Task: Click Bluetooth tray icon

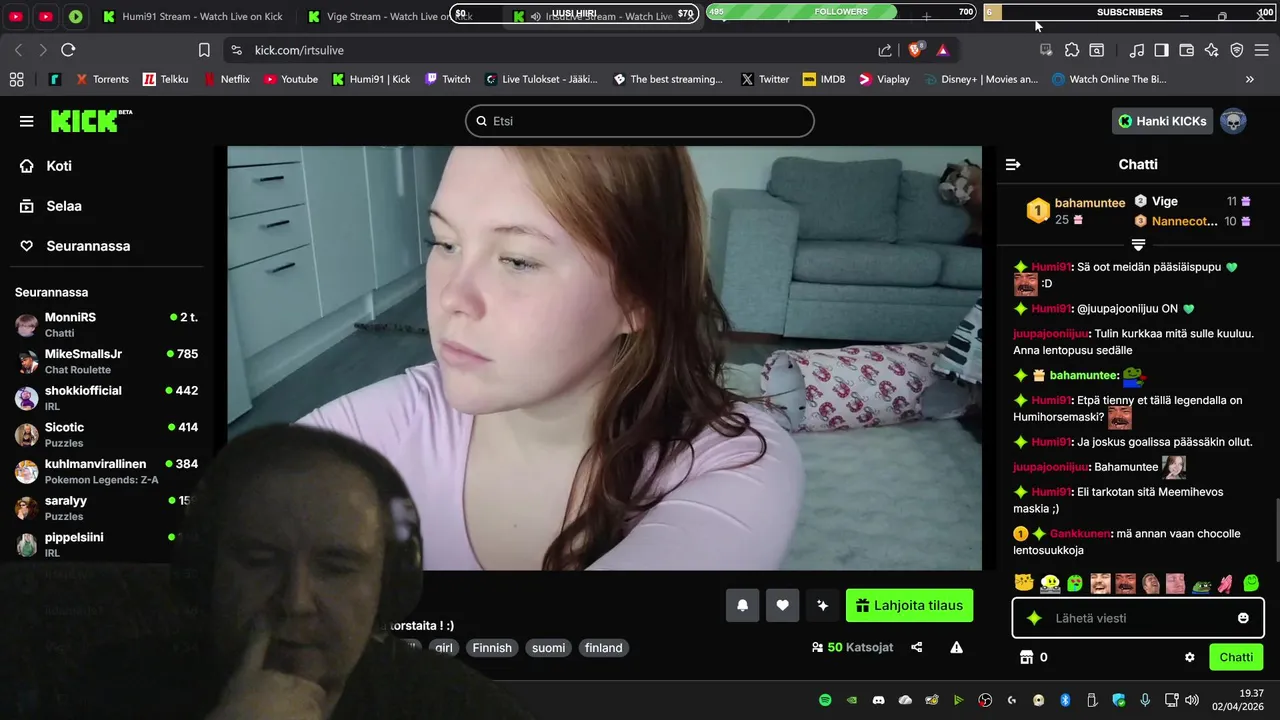Action: coord(1065,700)
